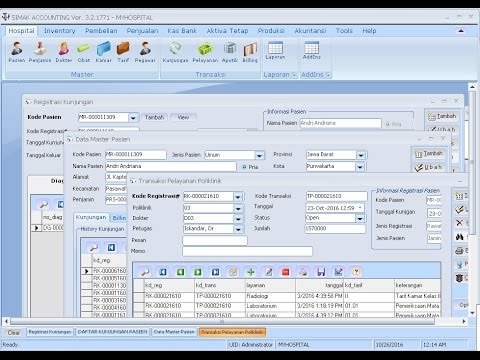Click the green plus add-row icon
The image size is (480, 360).
(x=251, y=272)
